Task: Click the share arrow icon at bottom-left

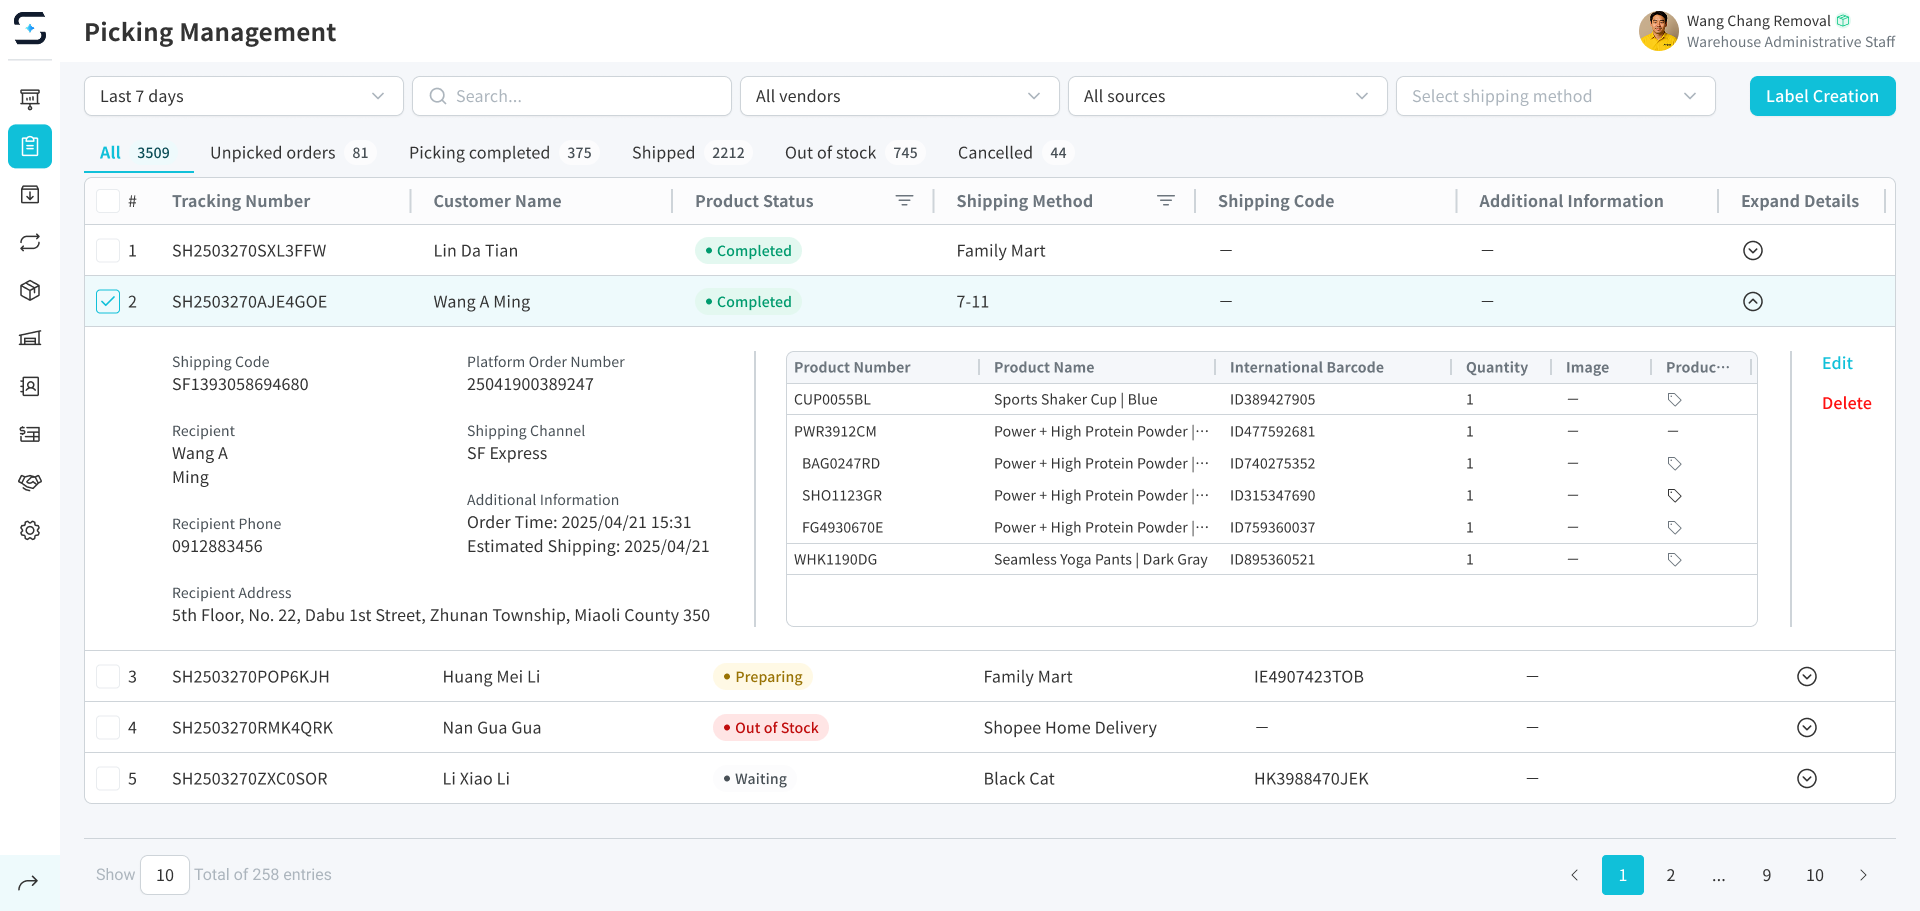Action: 29,882
